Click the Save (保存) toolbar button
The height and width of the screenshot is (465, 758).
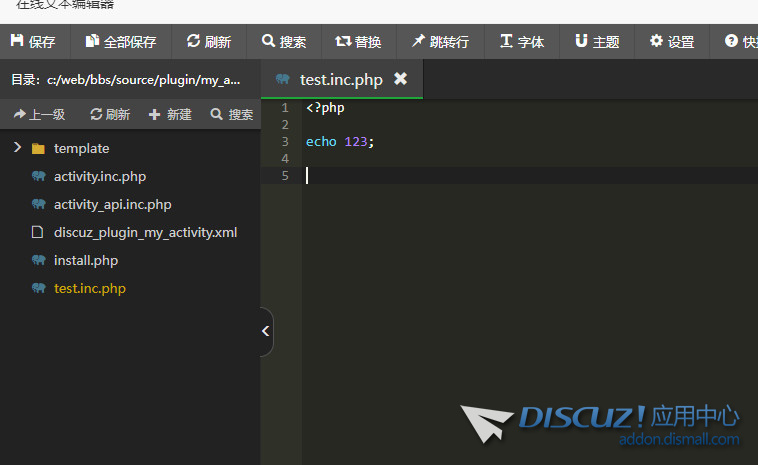[x=33, y=42]
